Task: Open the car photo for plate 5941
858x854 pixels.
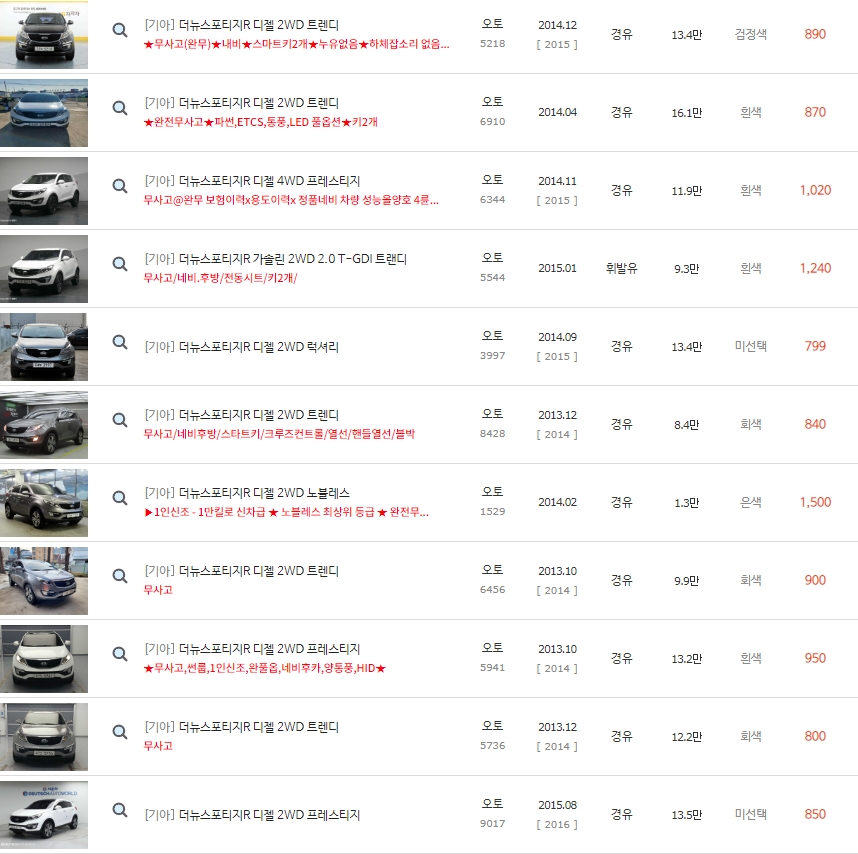Action: coord(44,659)
